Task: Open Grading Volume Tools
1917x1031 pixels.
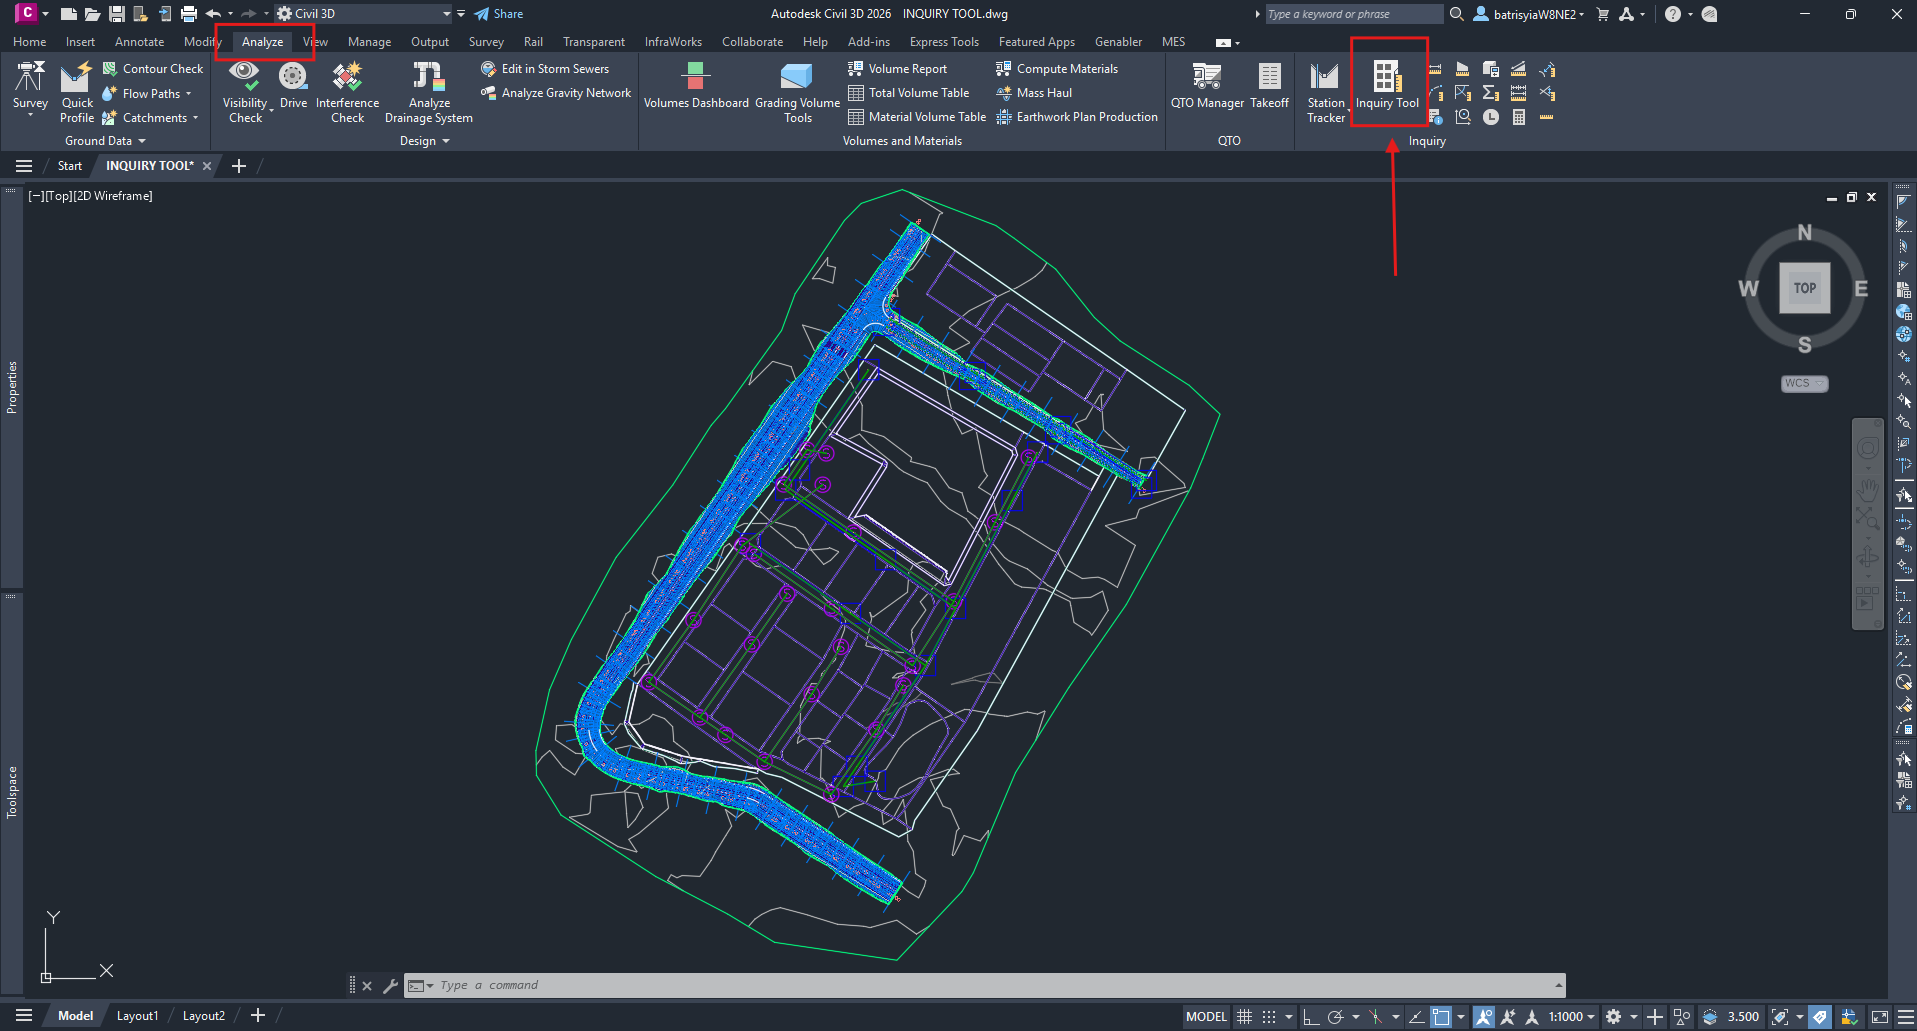Action: (x=796, y=91)
